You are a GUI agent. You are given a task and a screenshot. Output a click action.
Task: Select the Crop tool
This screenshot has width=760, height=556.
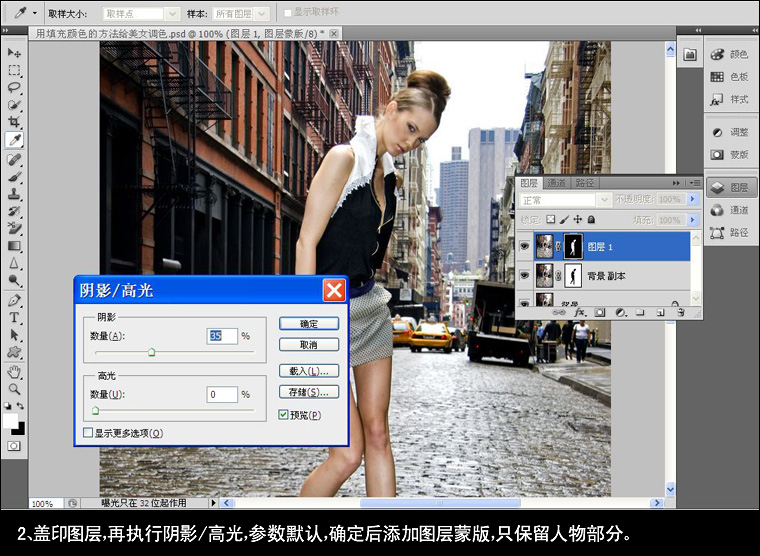coord(14,122)
